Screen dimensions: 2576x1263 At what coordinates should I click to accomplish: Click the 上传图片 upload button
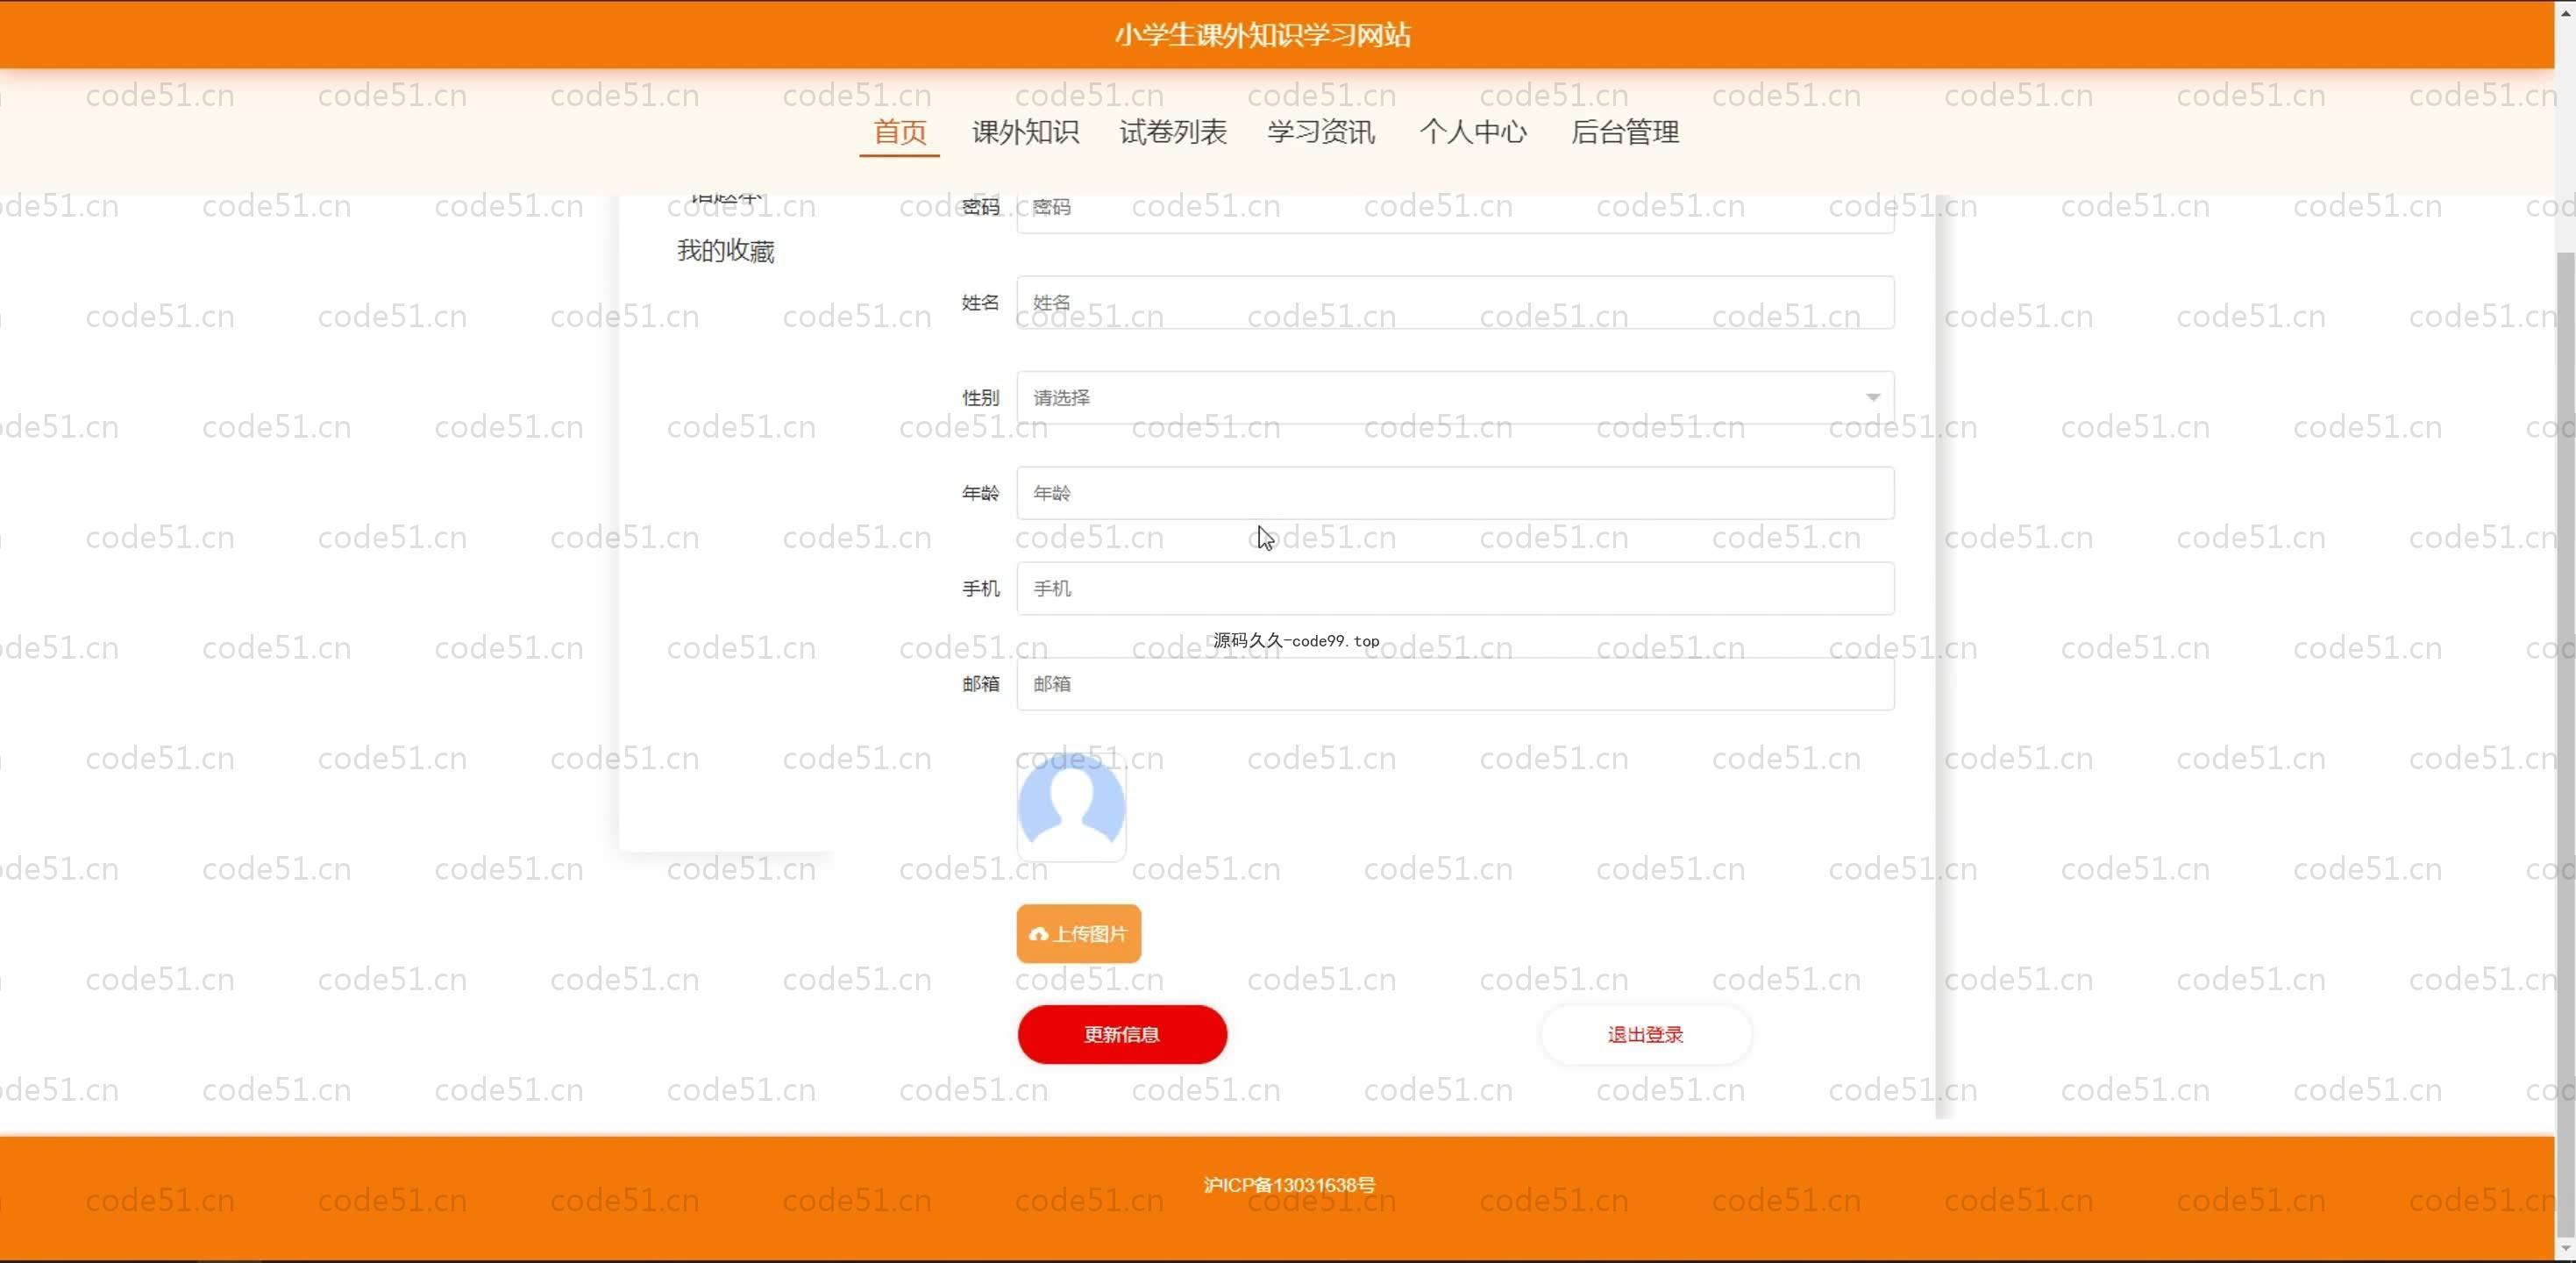point(1078,934)
